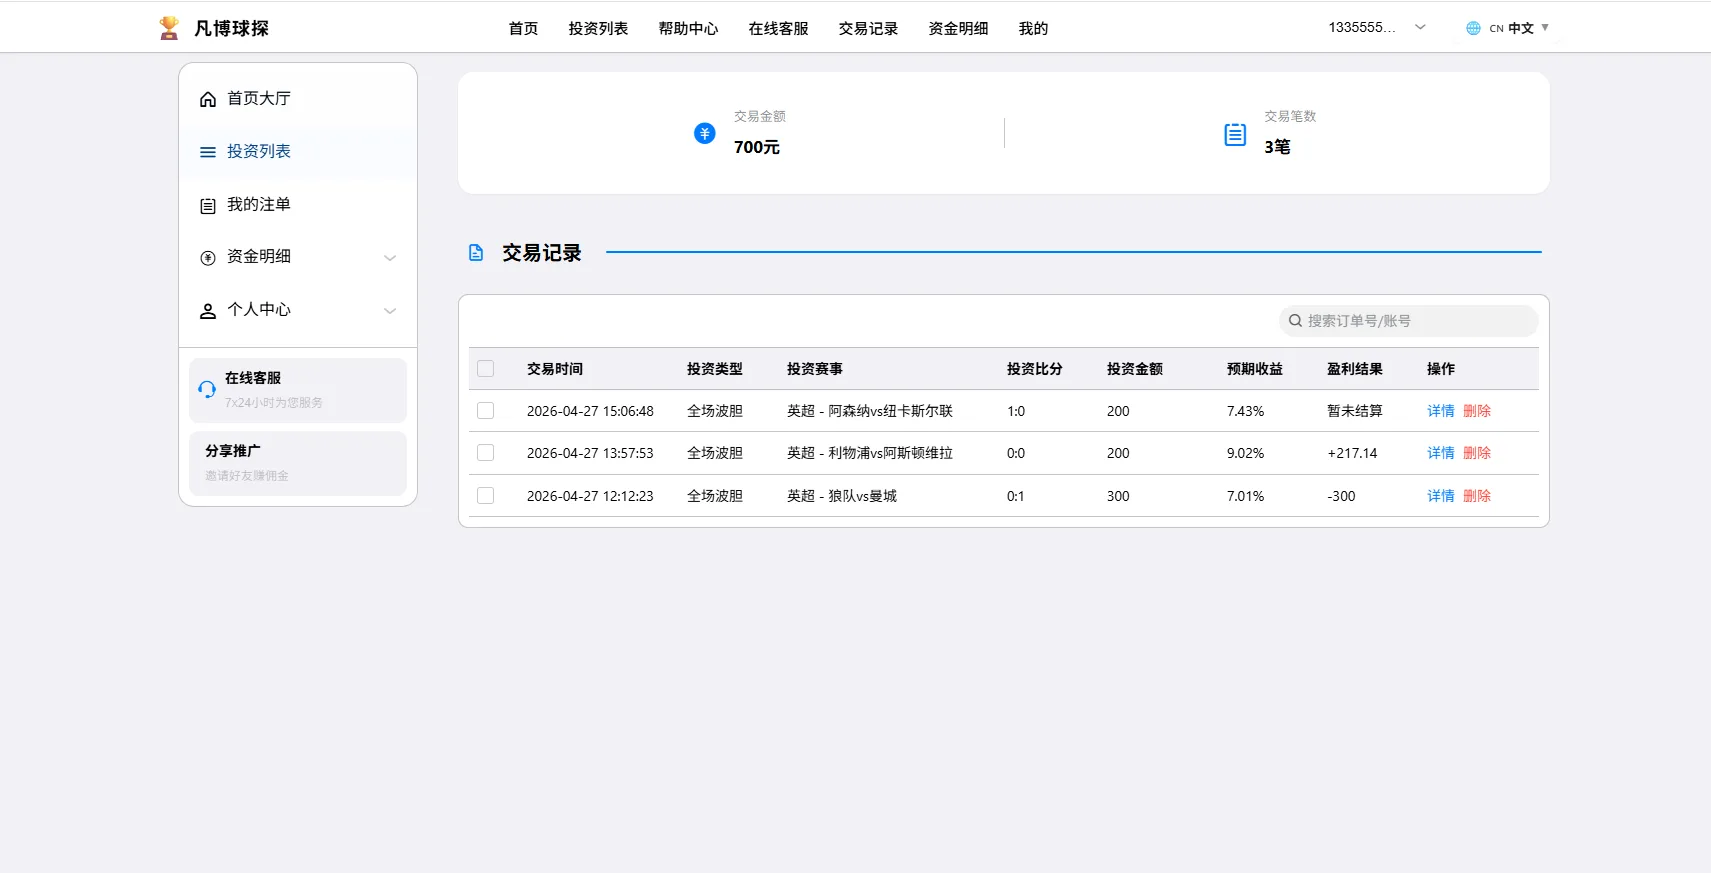Open 投资列表 in top navigation

click(x=598, y=29)
